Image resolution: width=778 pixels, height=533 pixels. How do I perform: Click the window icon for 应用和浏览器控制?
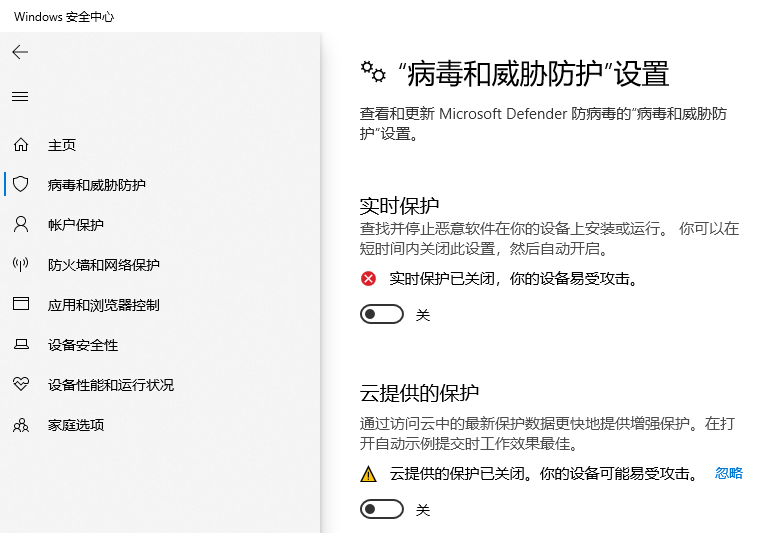21,304
